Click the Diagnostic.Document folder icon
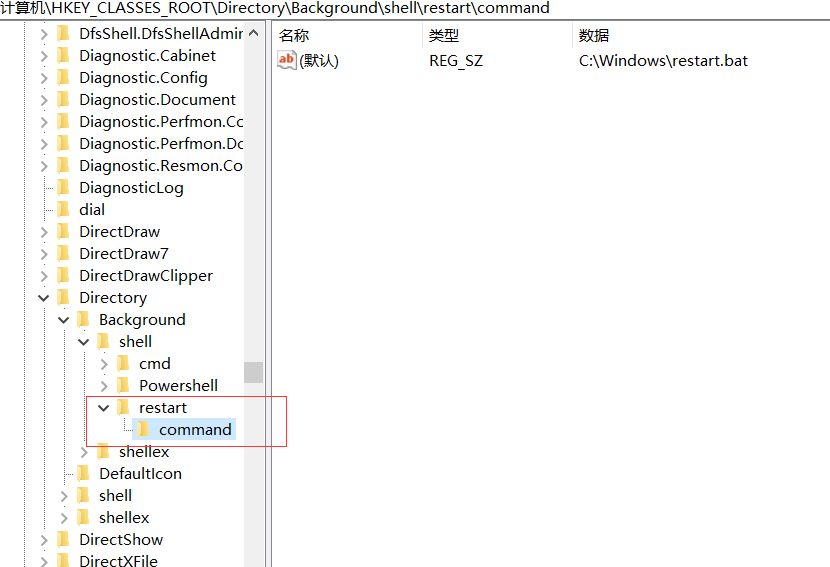This screenshot has height=567, width=830. coord(63,100)
